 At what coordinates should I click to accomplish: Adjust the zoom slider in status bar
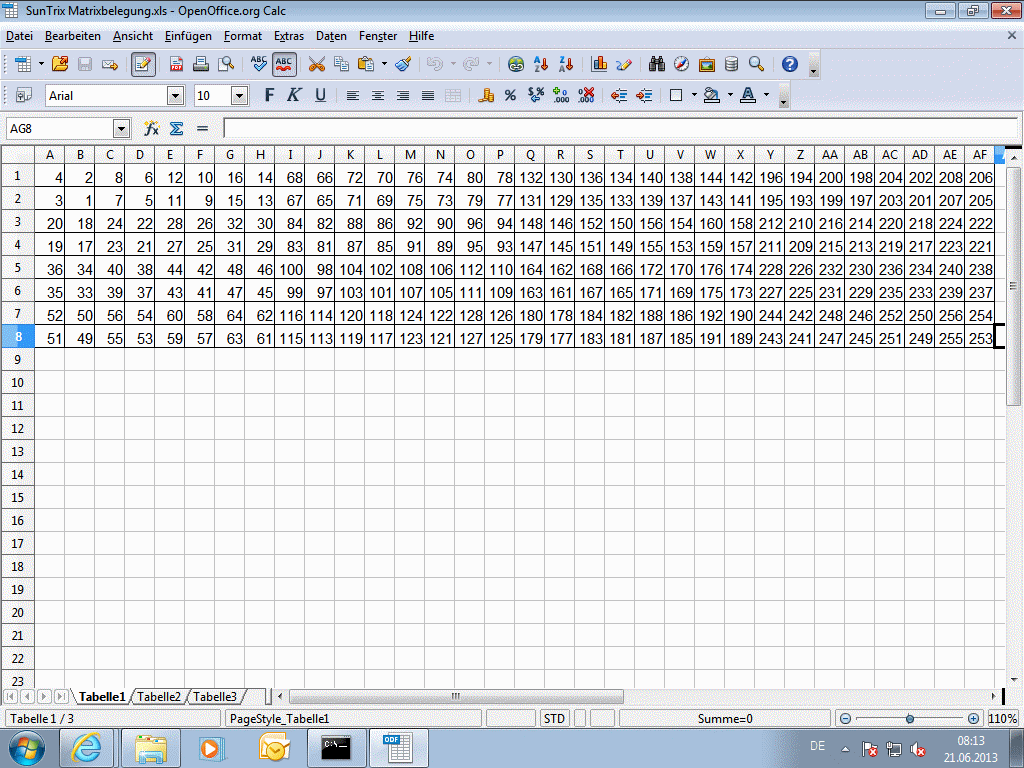point(909,719)
